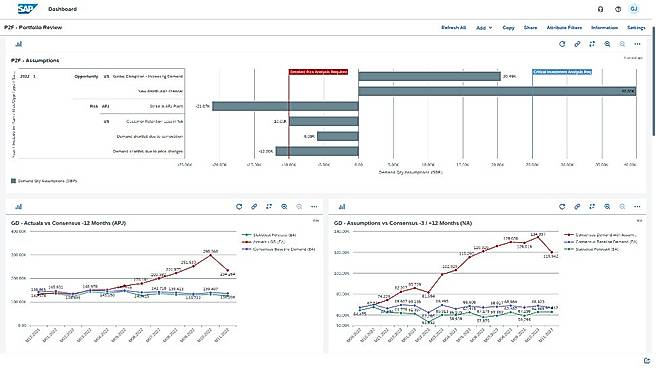Zoom out on Actuals vs Consensus chart
Screen dimensions: 656x368
pyautogui.click(x=299, y=207)
